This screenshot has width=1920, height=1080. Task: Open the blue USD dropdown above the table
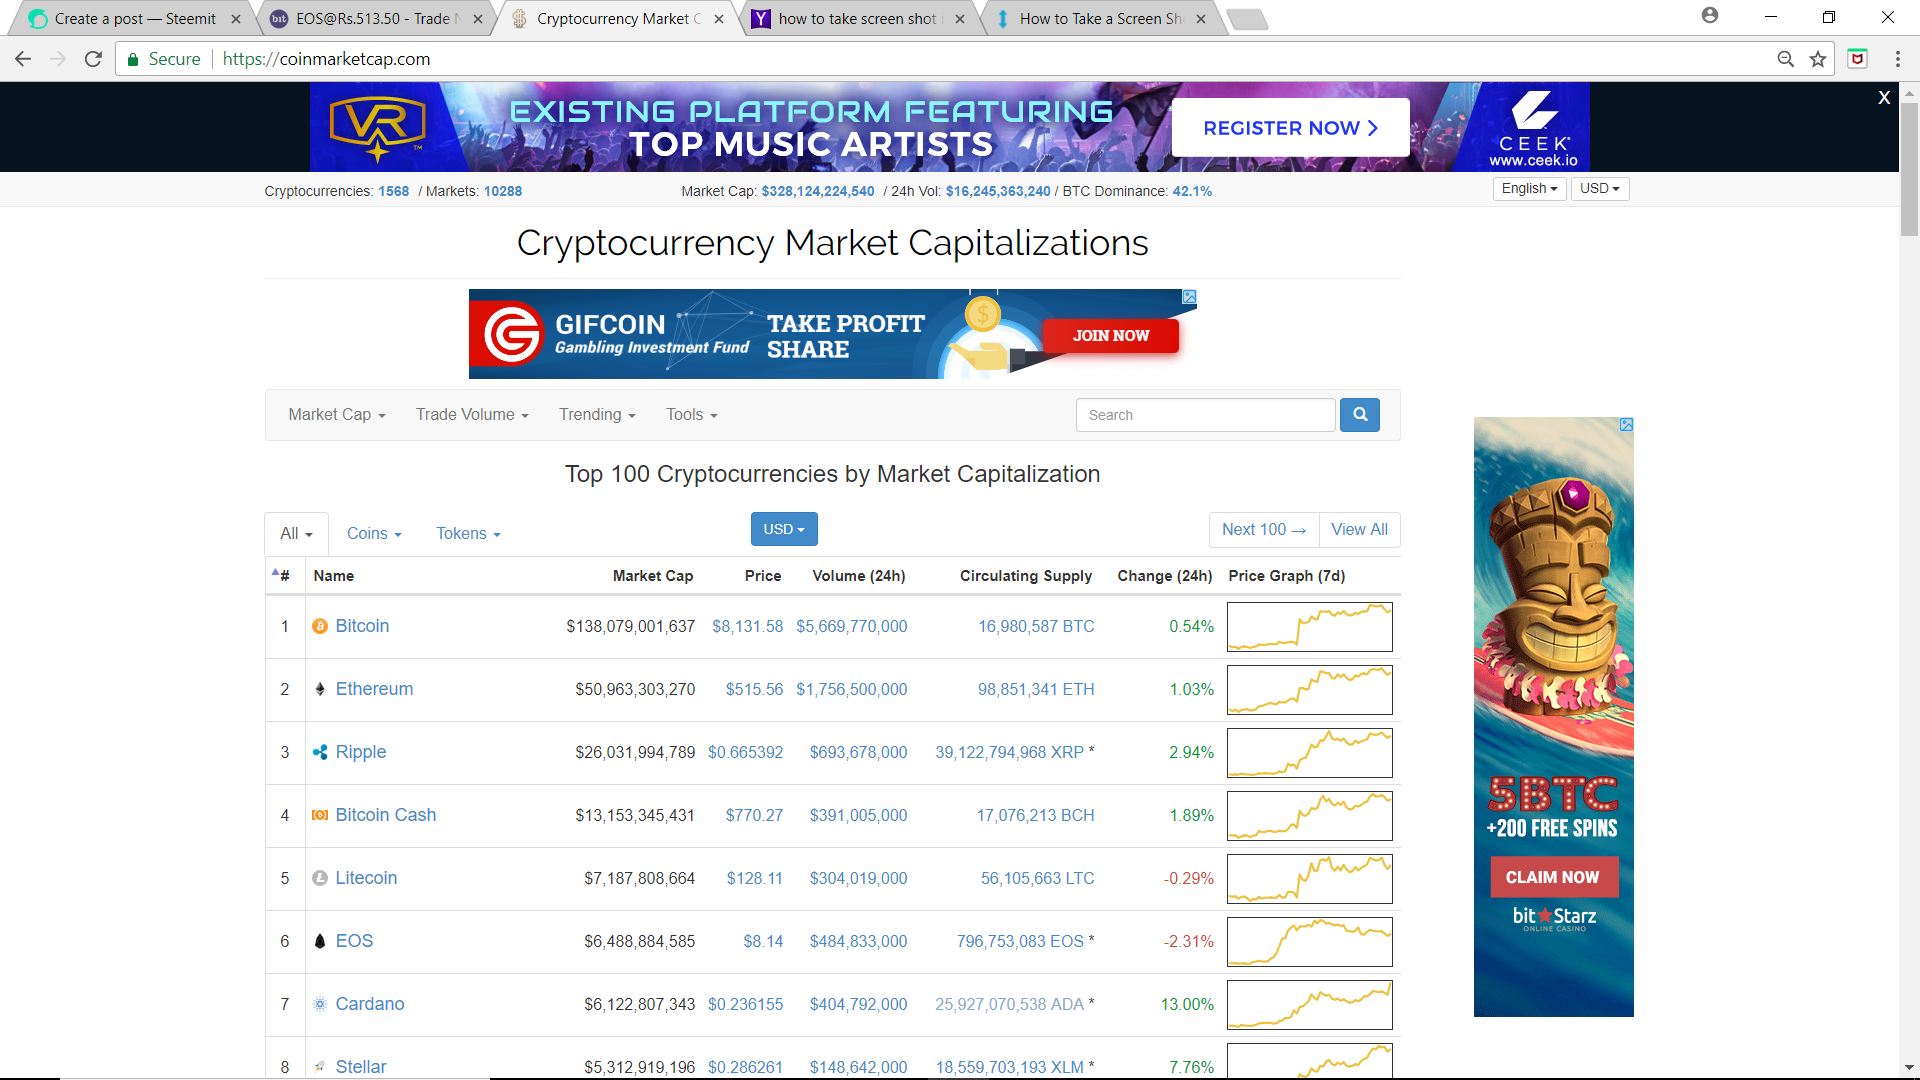pyautogui.click(x=784, y=529)
